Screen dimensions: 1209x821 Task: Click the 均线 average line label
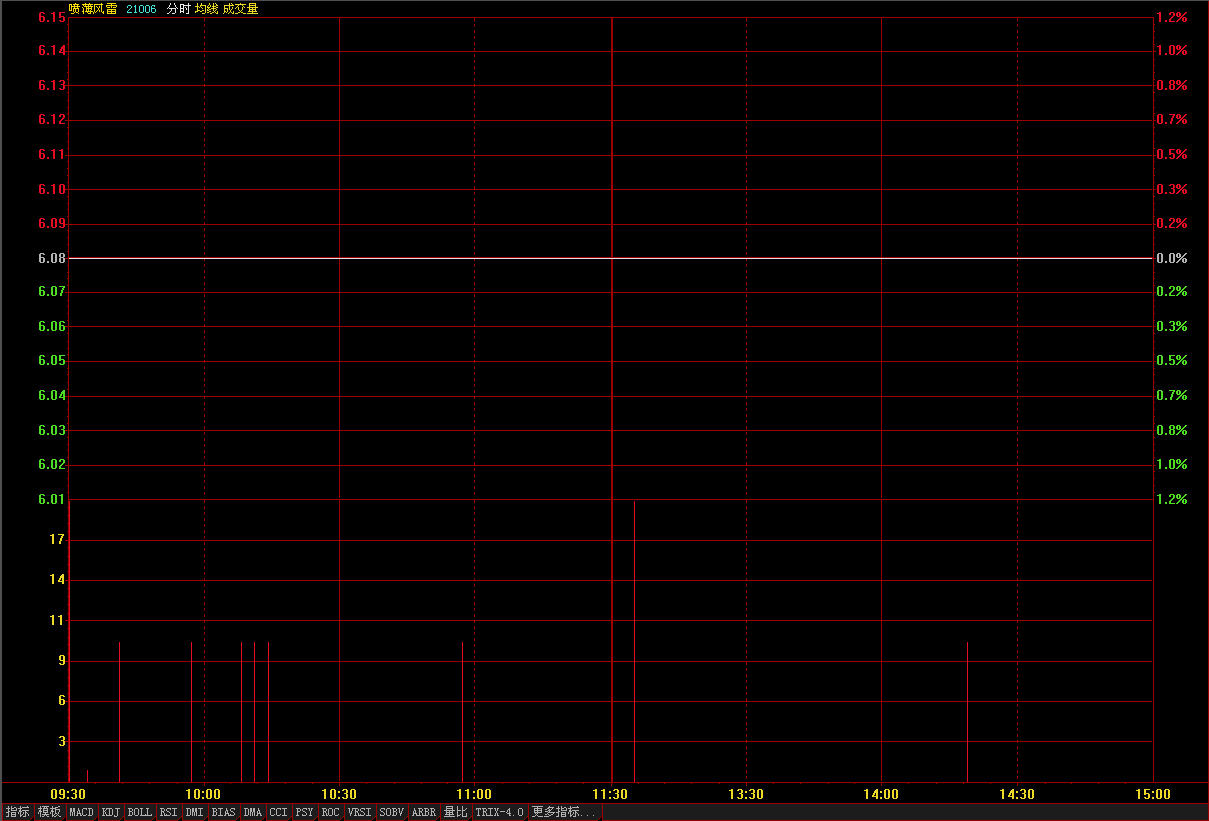(x=206, y=9)
